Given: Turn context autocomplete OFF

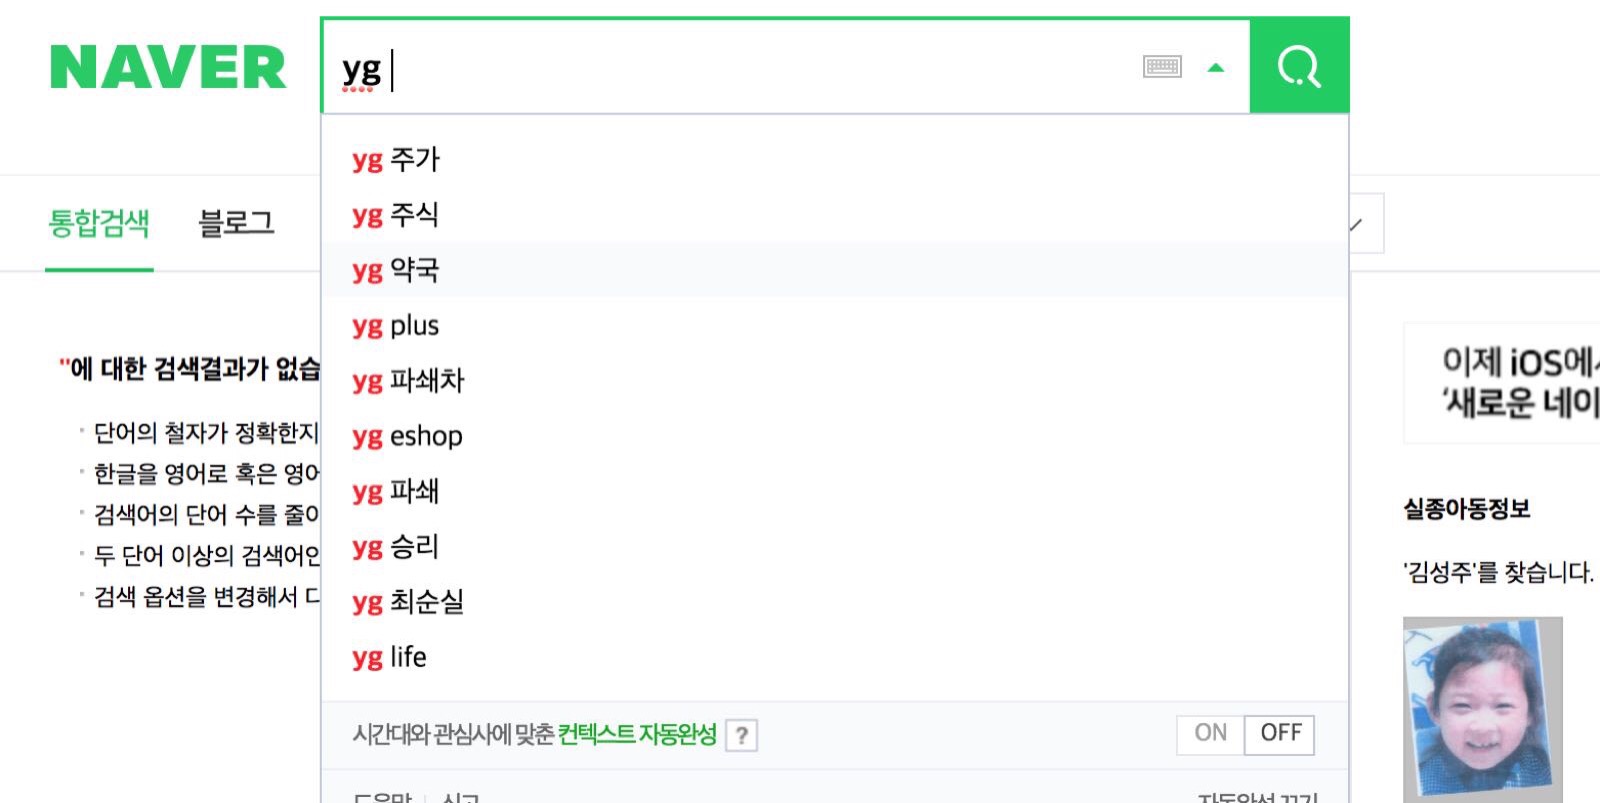Looking at the screenshot, I should [1280, 733].
